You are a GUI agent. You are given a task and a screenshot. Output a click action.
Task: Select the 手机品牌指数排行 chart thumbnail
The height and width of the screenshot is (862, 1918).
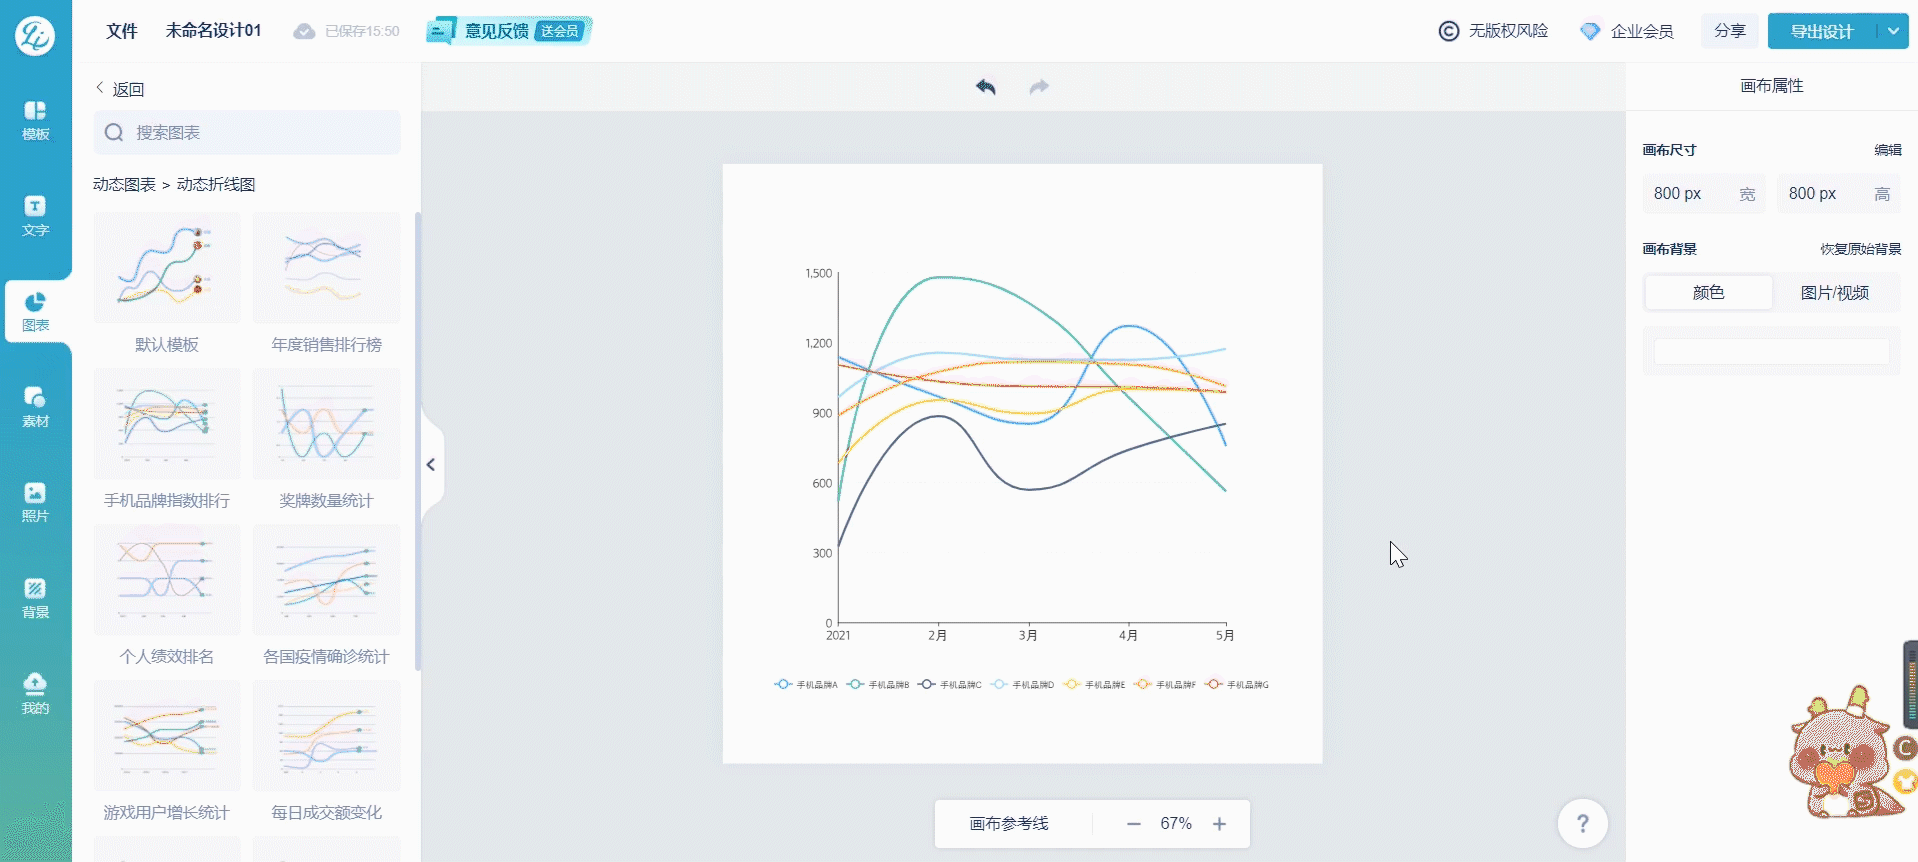pos(167,424)
